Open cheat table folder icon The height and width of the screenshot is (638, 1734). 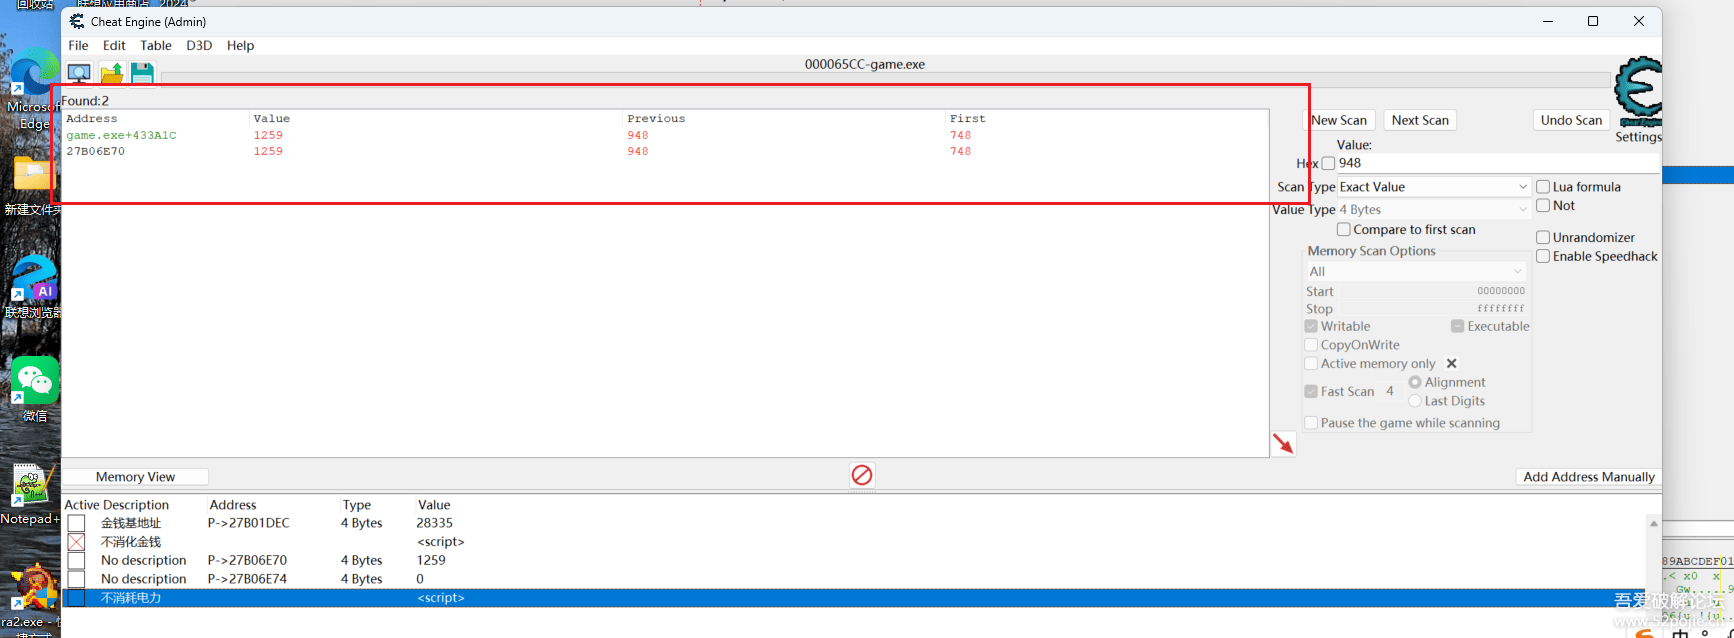pyautogui.click(x=111, y=73)
